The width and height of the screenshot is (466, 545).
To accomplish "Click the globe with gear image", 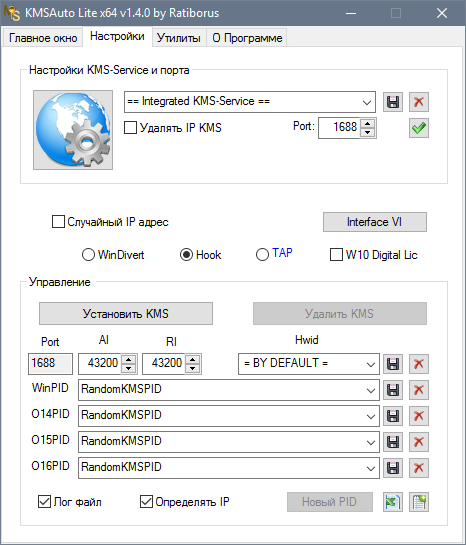I will click(x=73, y=130).
